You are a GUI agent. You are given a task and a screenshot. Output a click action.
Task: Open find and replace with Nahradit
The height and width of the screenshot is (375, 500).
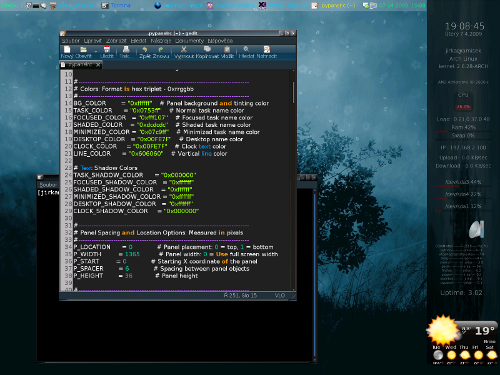[x=267, y=52]
